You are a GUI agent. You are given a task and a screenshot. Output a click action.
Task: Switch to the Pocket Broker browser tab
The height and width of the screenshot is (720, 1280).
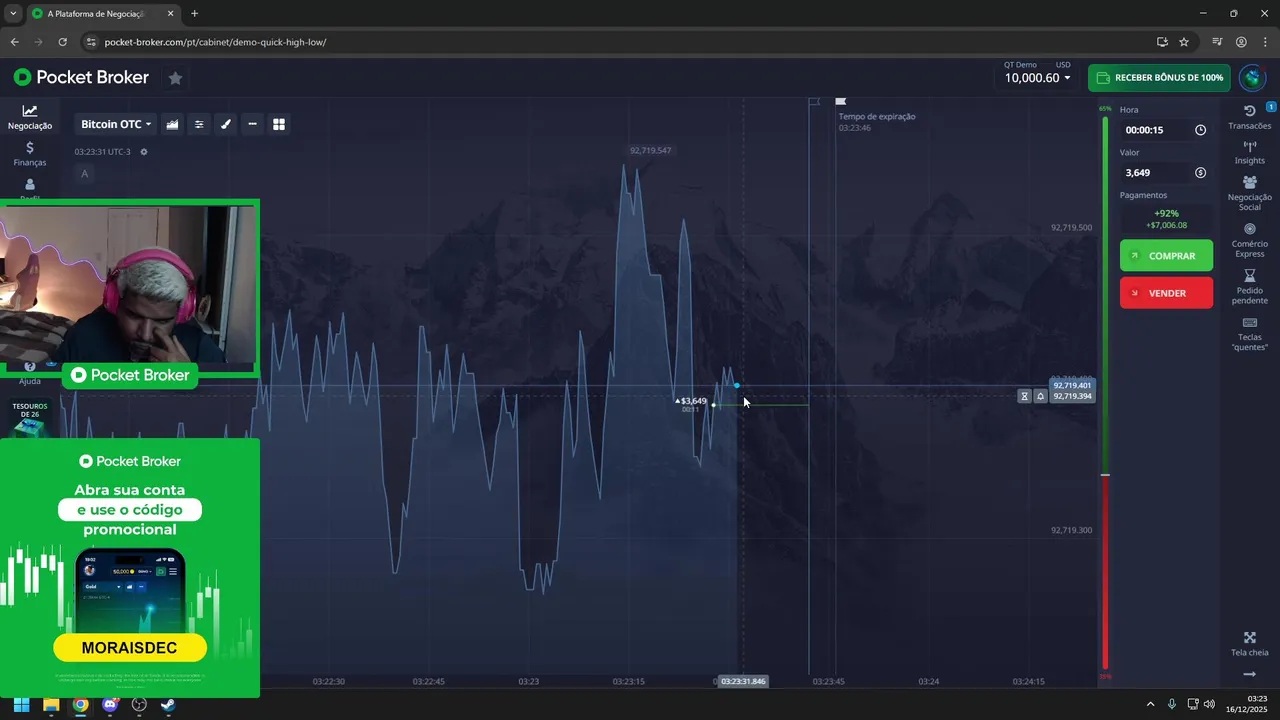click(103, 14)
